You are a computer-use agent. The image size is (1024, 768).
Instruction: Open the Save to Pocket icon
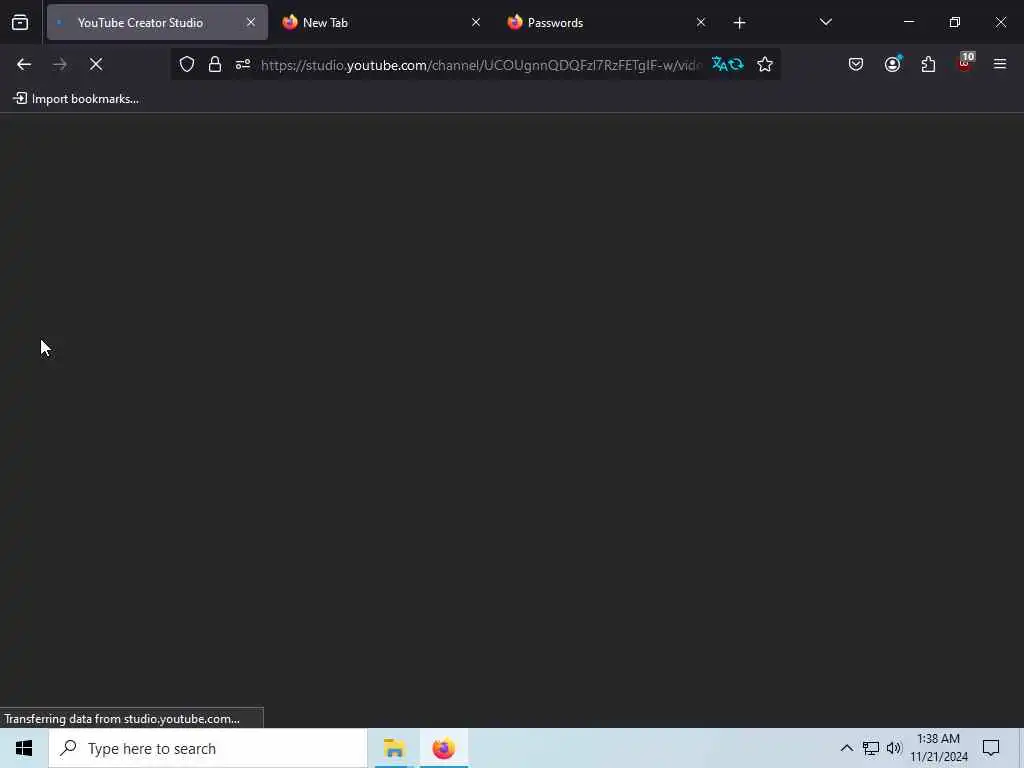click(x=856, y=65)
